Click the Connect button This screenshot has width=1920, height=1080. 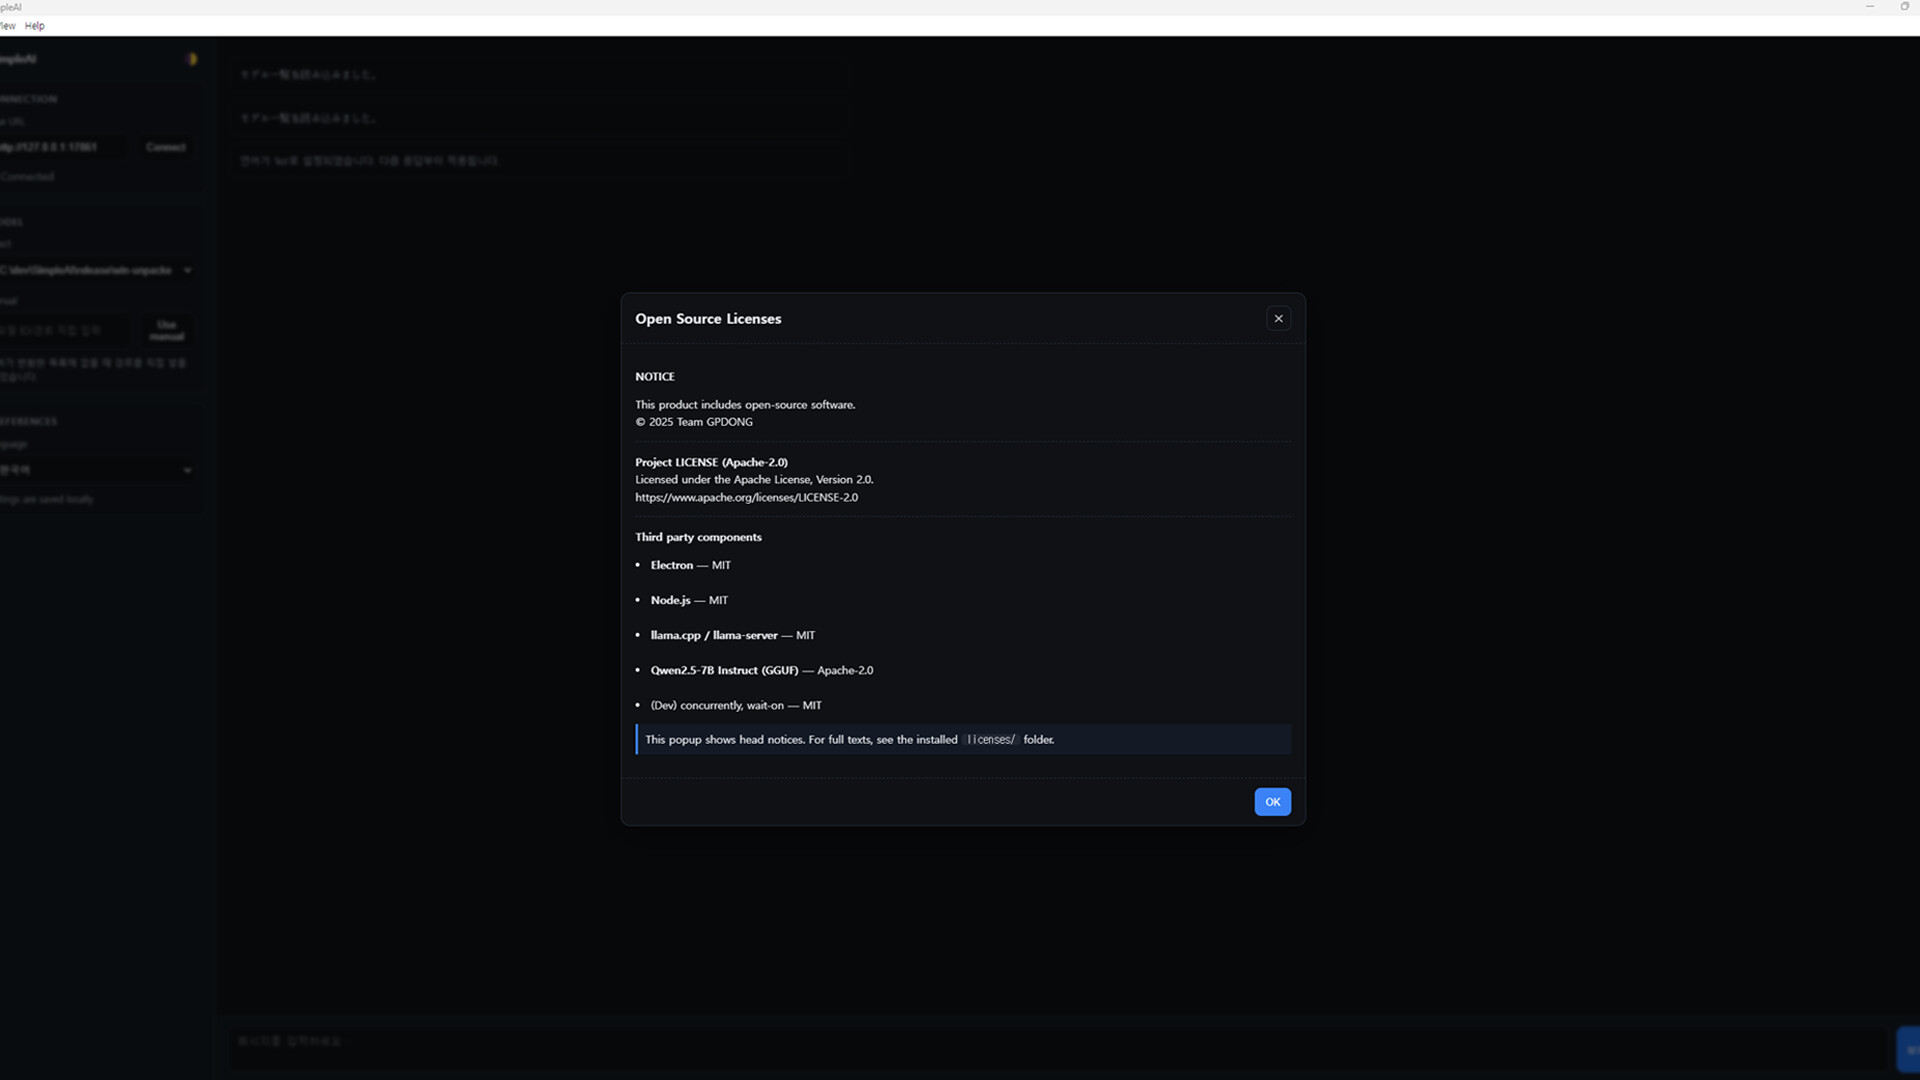click(x=165, y=147)
